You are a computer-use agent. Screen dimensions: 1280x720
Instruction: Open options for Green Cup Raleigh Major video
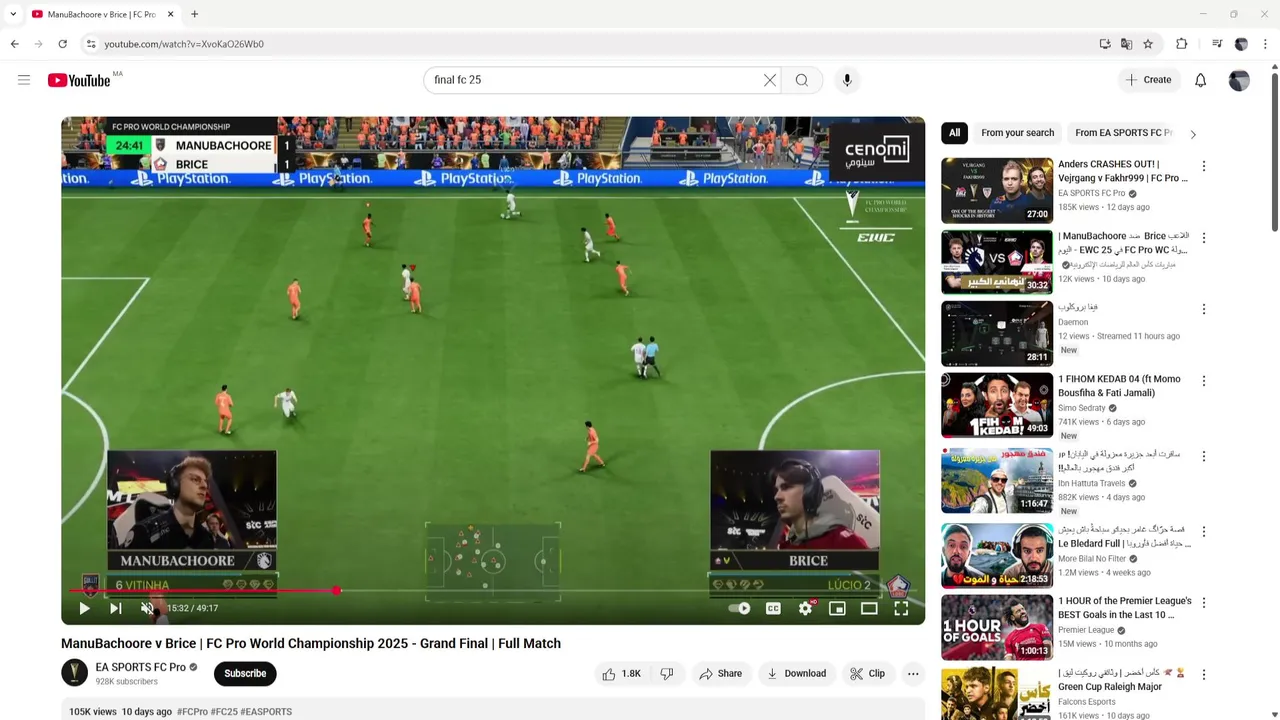point(1203,675)
